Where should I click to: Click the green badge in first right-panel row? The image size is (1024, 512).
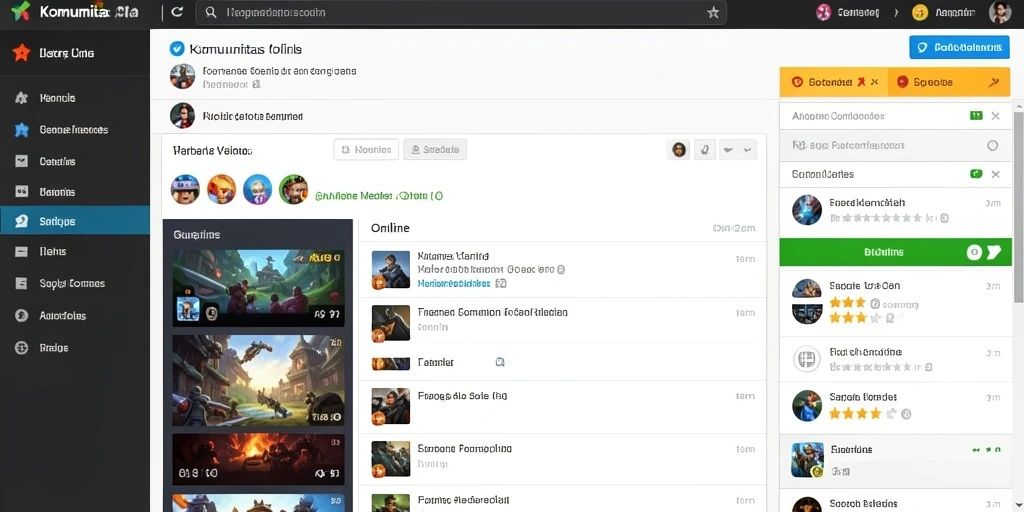click(976, 116)
